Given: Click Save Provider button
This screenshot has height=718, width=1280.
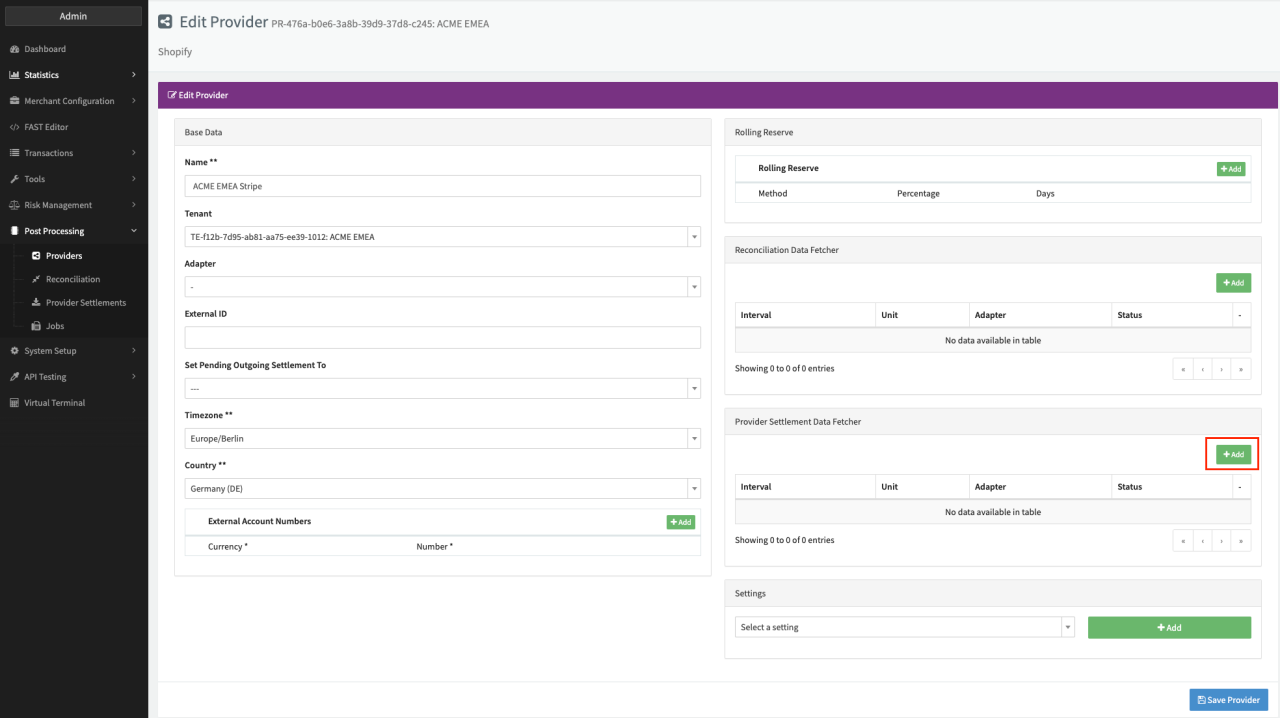Looking at the screenshot, I should pyautogui.click(x=1228, y=700).
